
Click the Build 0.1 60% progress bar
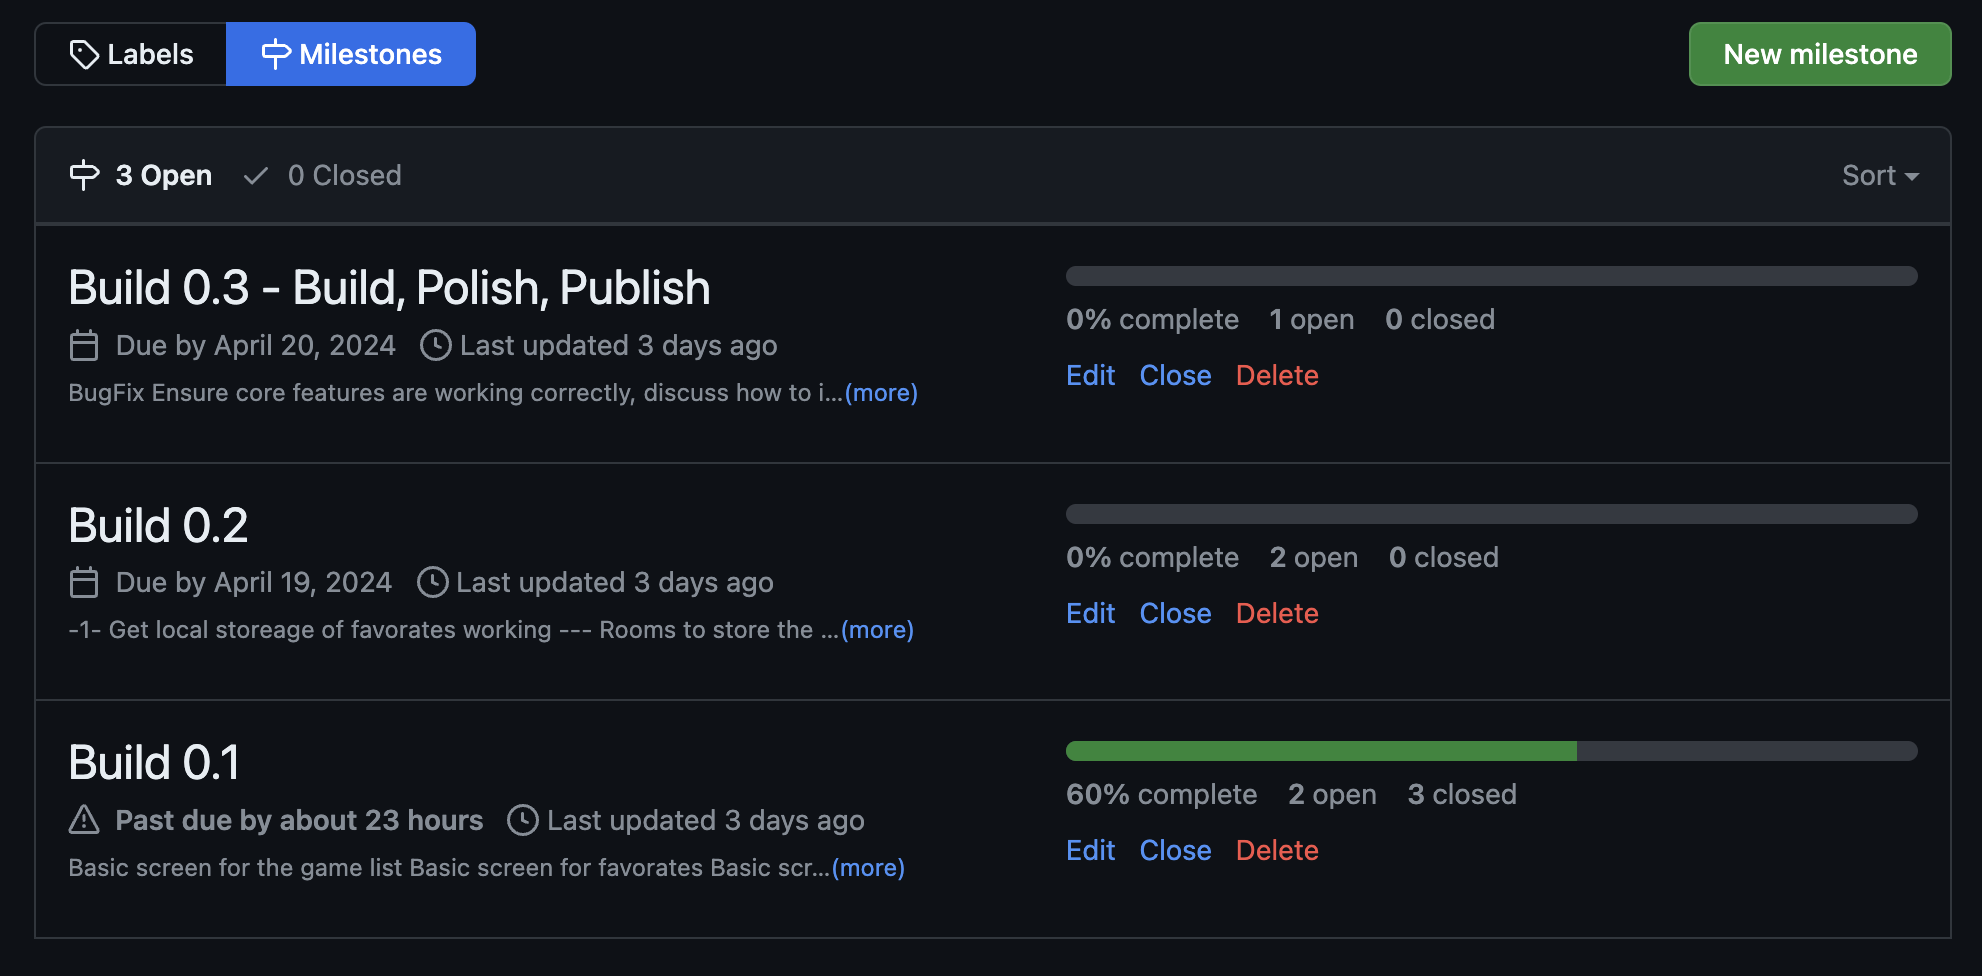1492,751
